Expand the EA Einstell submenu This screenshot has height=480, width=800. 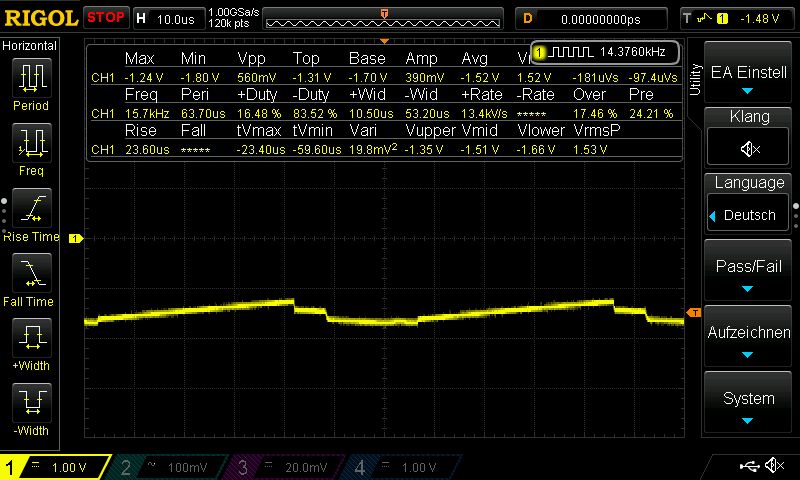coord(749,80)
